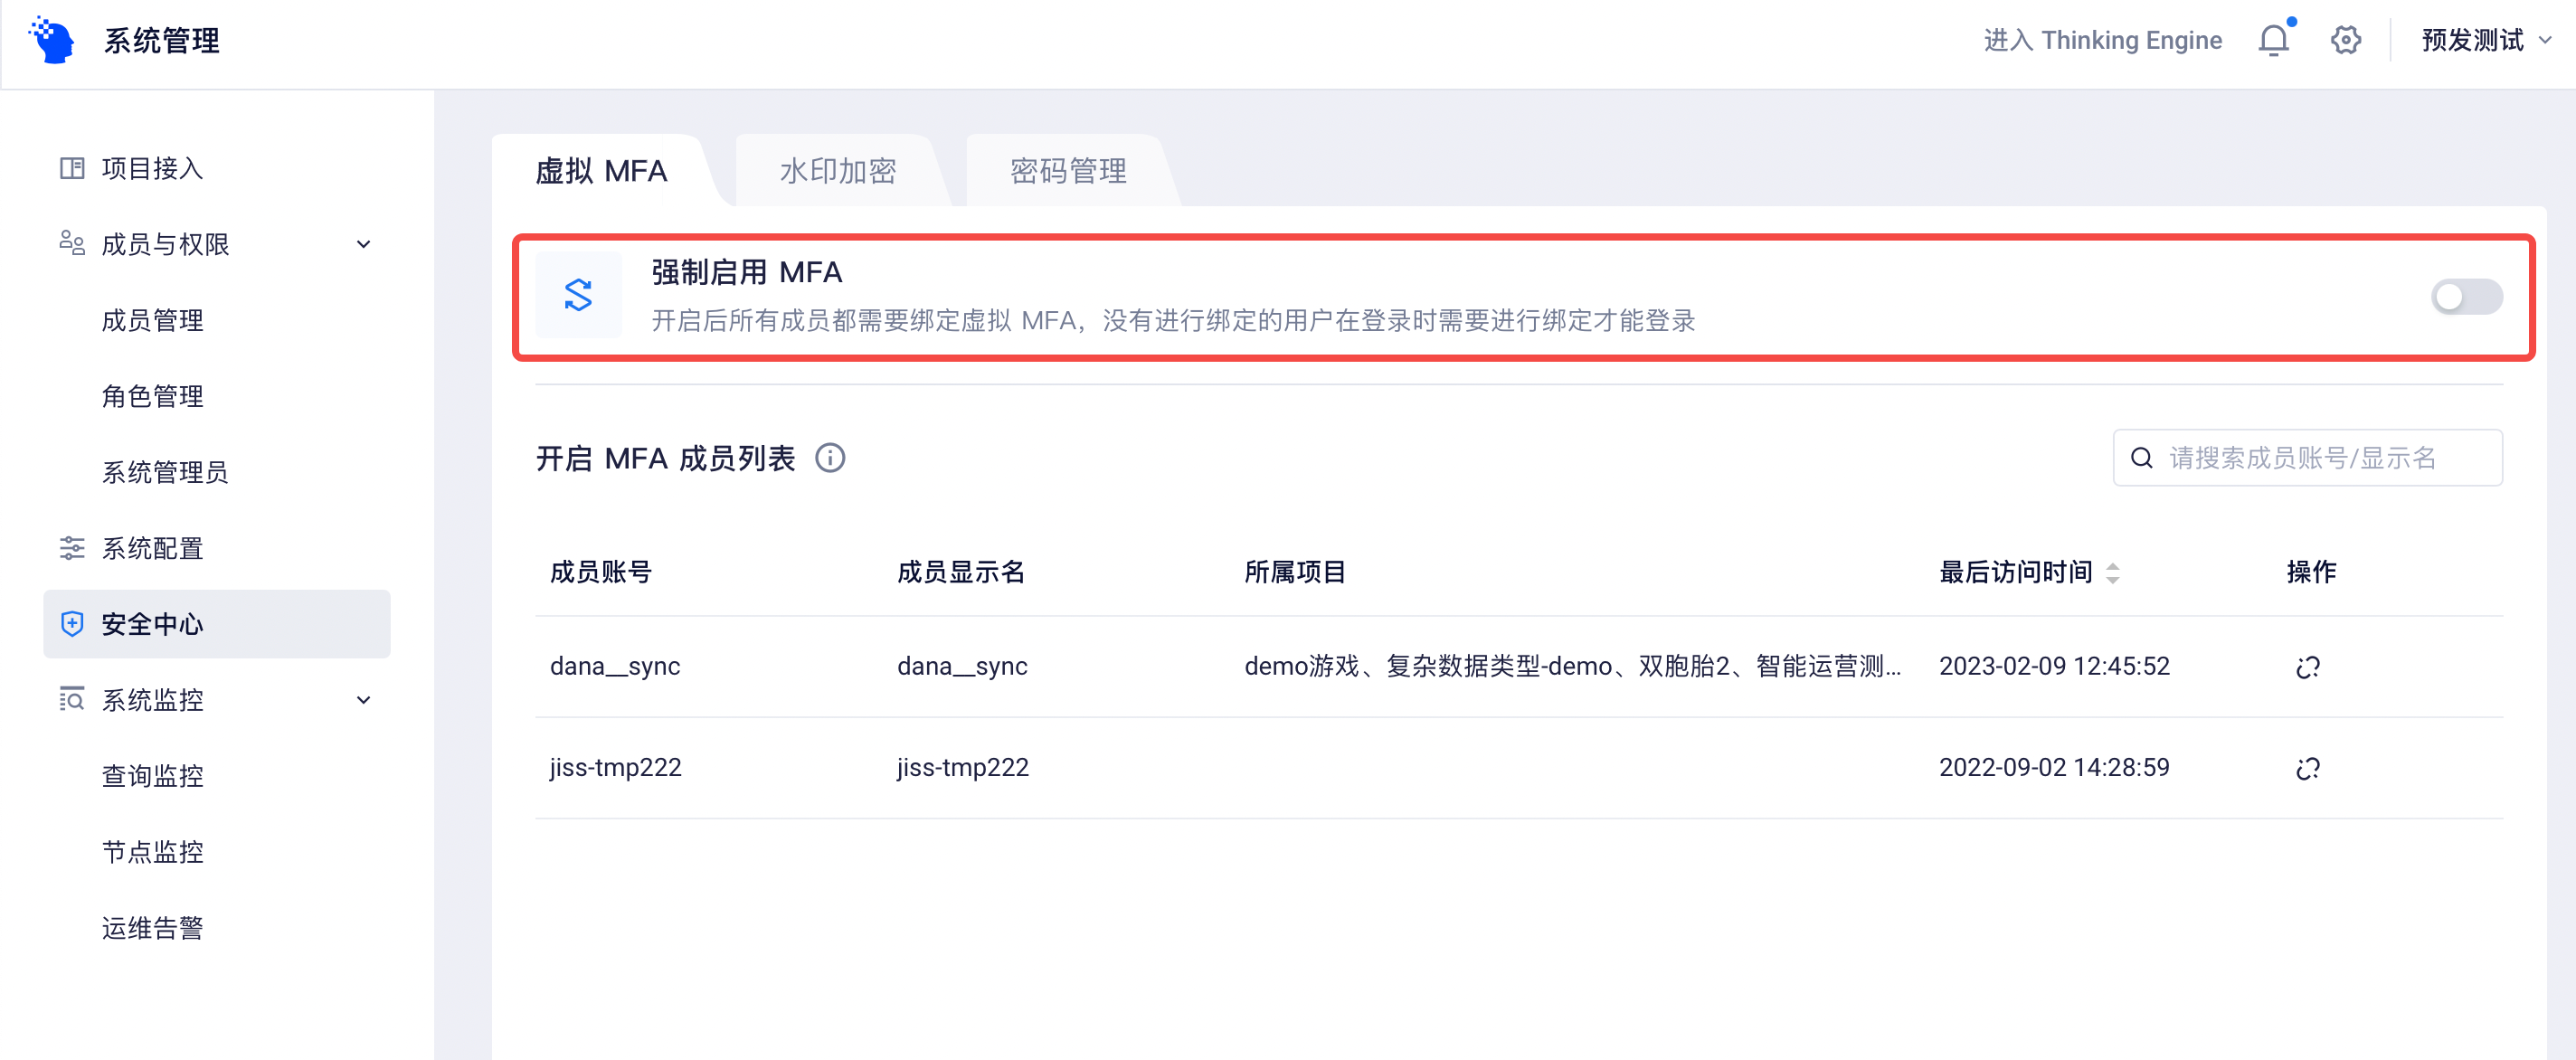Click info icon beside 开启 MFA 成员列表

(830, 458)
